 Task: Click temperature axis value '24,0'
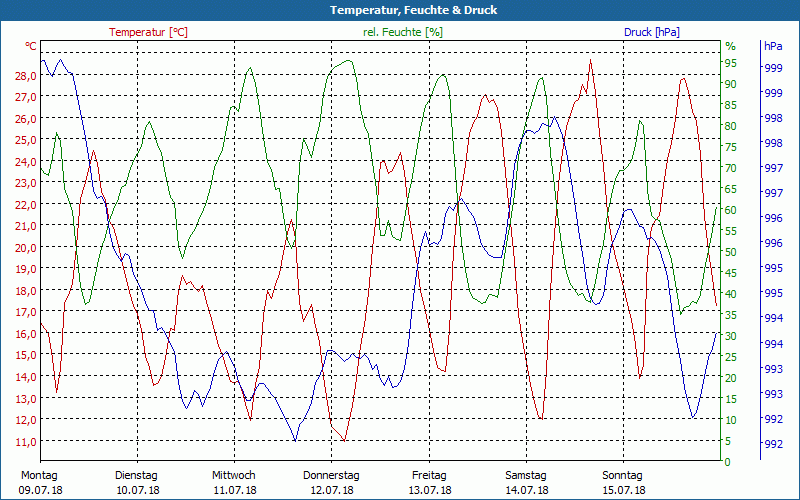tap(27, 162)
